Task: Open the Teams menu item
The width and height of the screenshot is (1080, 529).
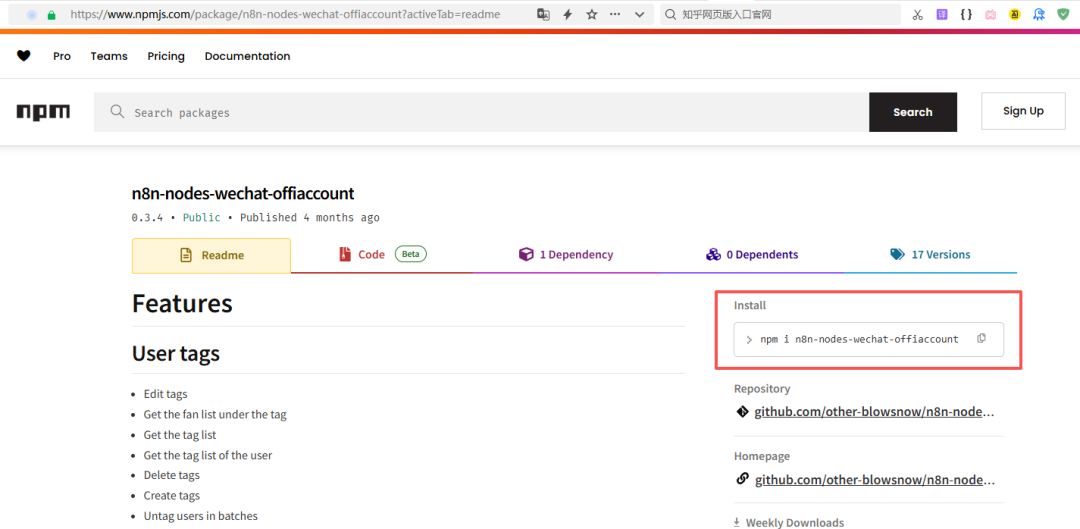Action: point(109,56)
